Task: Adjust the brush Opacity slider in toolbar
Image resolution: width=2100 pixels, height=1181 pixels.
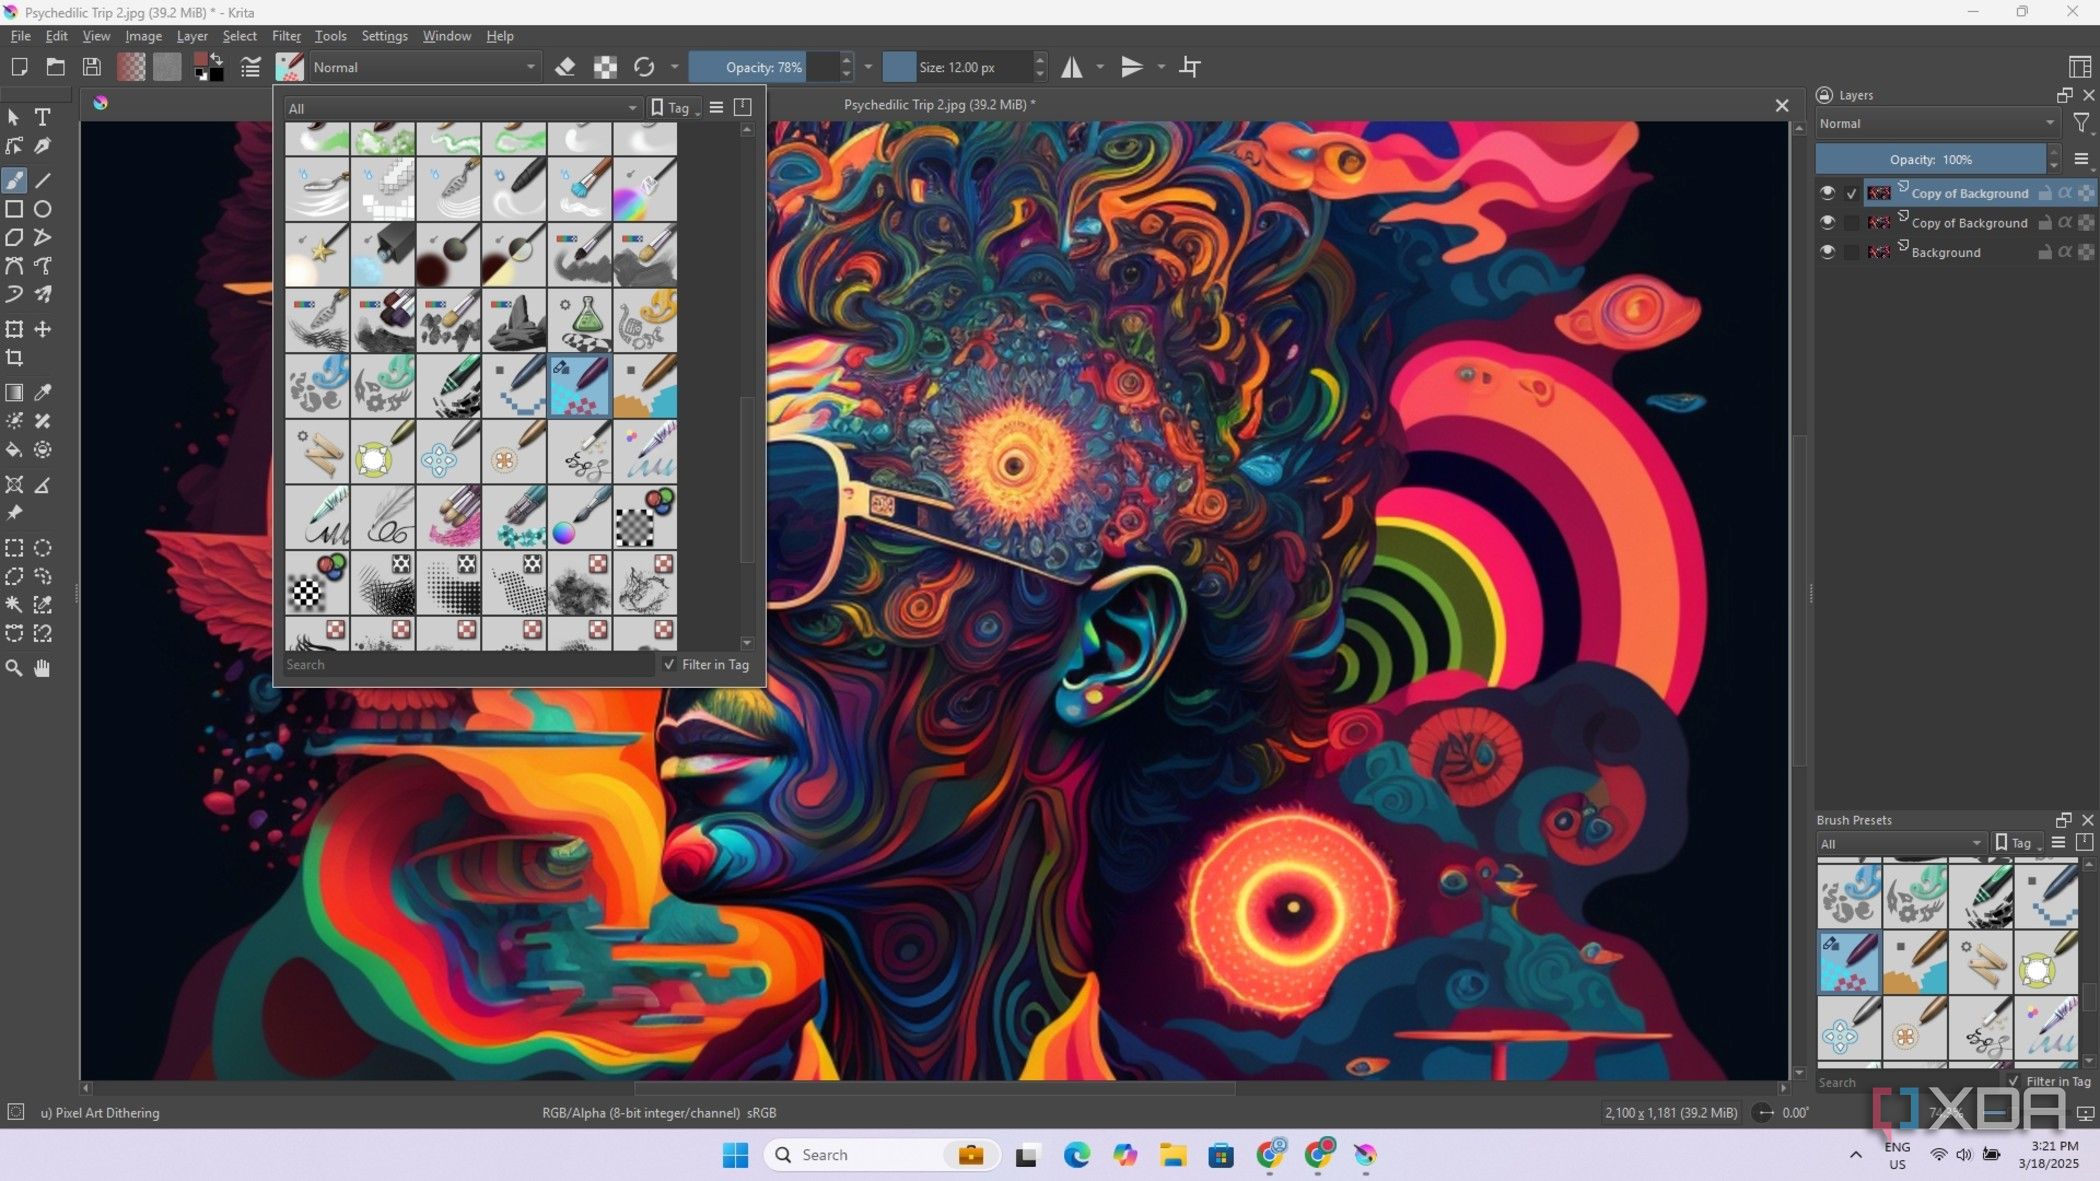Action: pos(763,67)
